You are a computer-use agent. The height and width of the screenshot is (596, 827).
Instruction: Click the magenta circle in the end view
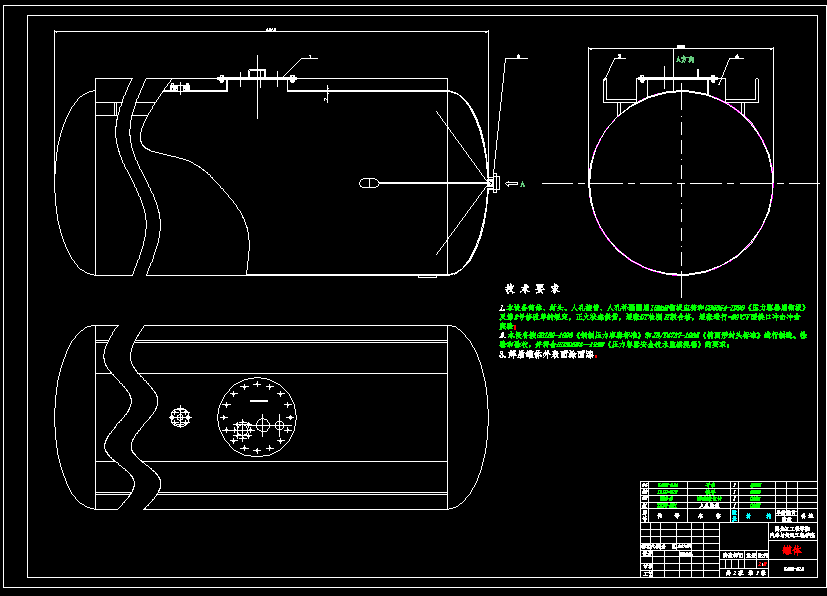[x=681, y=183]
